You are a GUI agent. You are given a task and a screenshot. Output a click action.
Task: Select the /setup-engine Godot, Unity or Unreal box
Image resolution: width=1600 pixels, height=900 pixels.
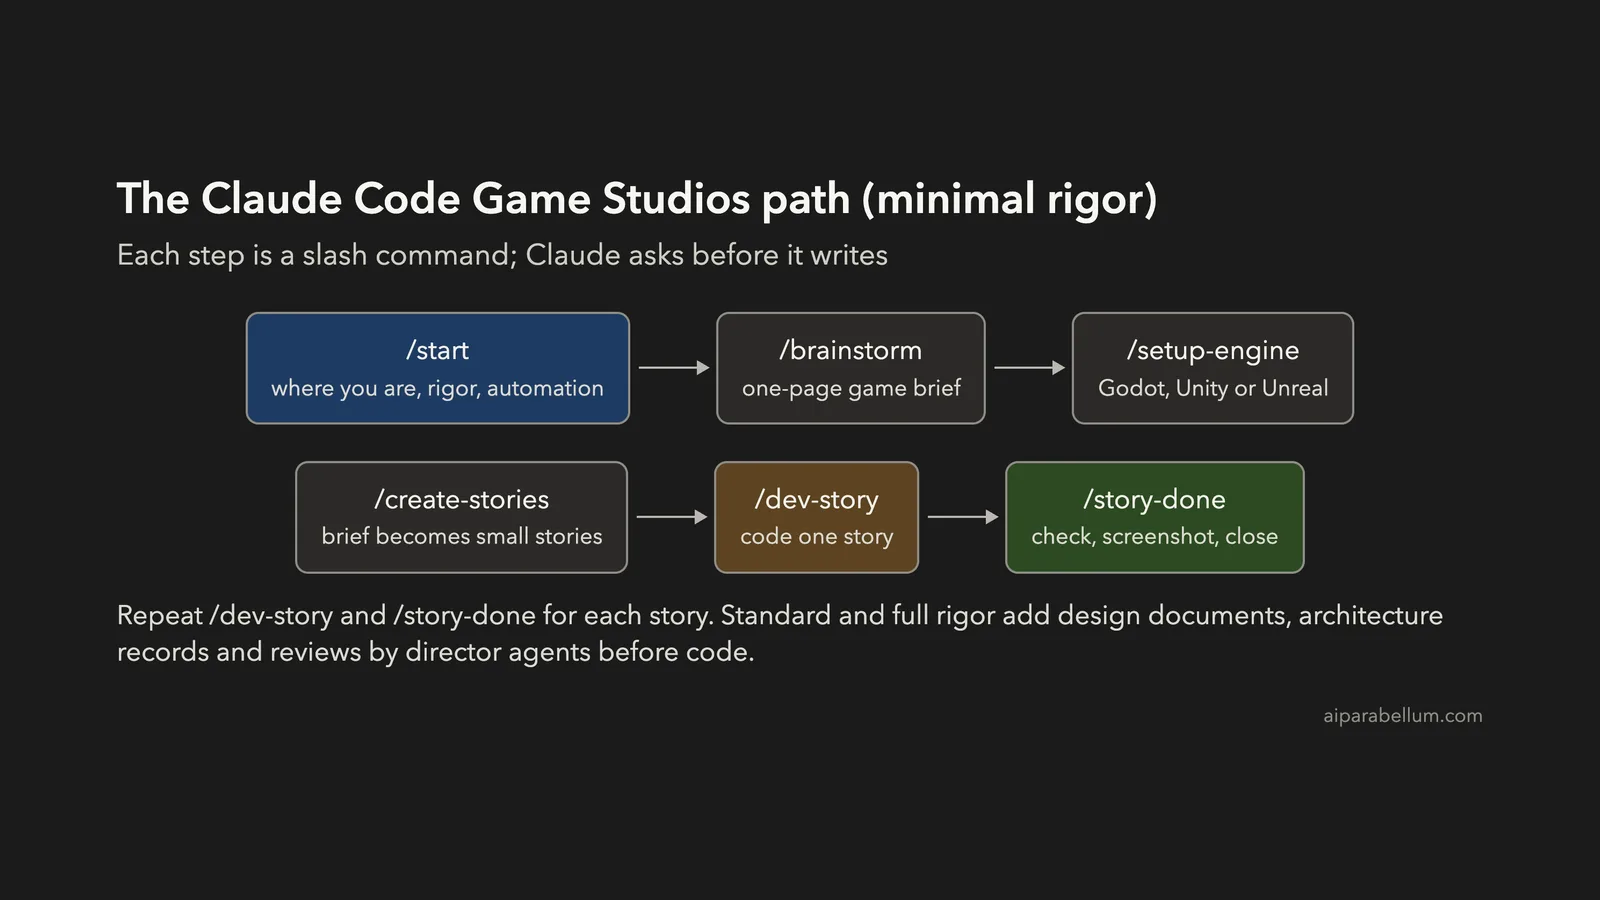point(1213,368)
